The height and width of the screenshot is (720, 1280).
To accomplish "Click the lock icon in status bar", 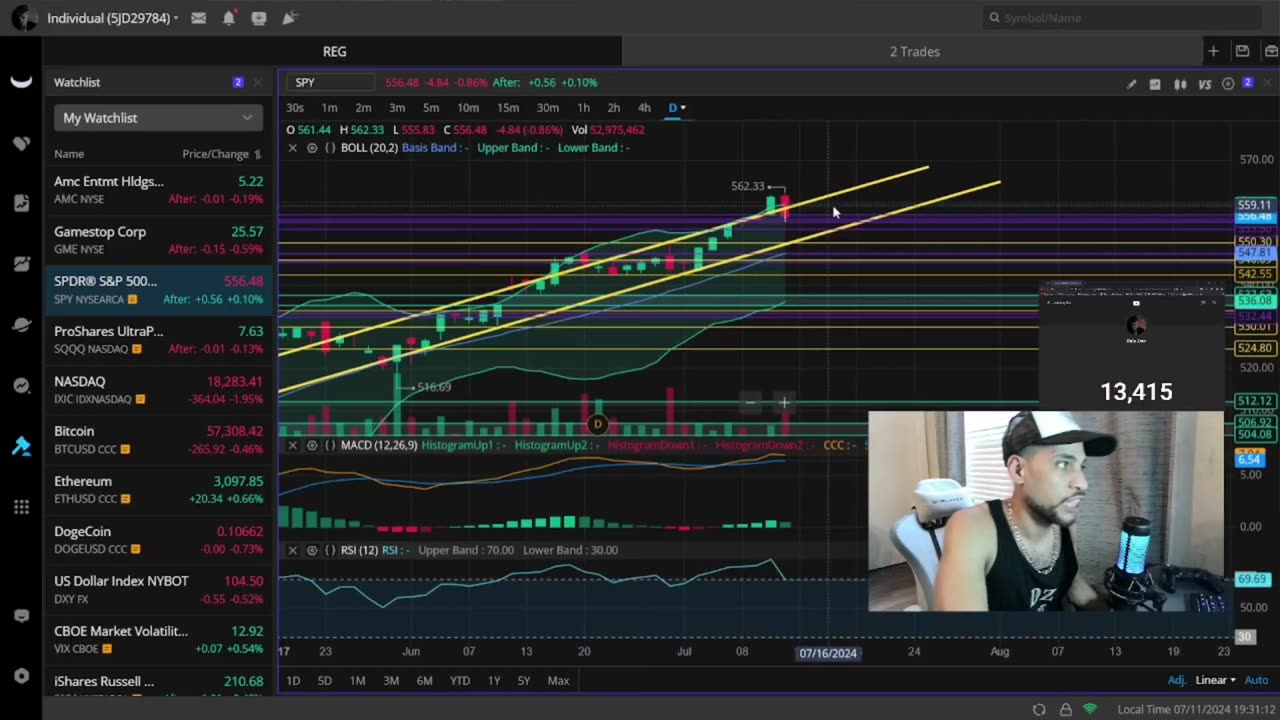I will [1065, 709].
